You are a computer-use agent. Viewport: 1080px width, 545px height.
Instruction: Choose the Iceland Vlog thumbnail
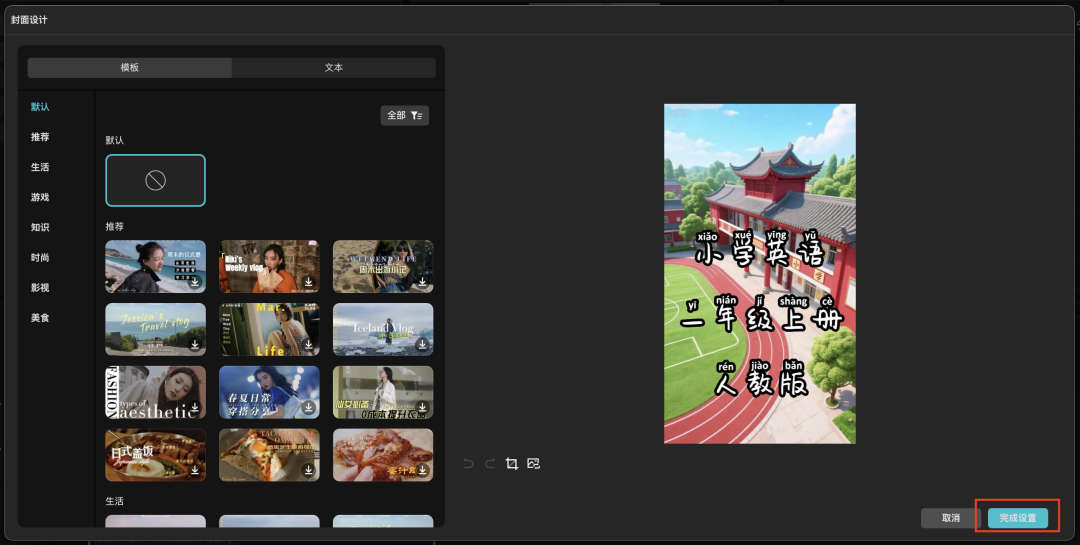[x=383, y=329]
